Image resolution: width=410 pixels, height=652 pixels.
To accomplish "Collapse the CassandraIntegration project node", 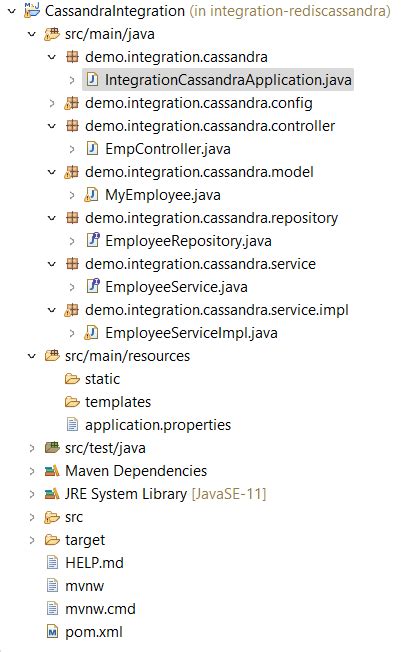I will point(12,11).
